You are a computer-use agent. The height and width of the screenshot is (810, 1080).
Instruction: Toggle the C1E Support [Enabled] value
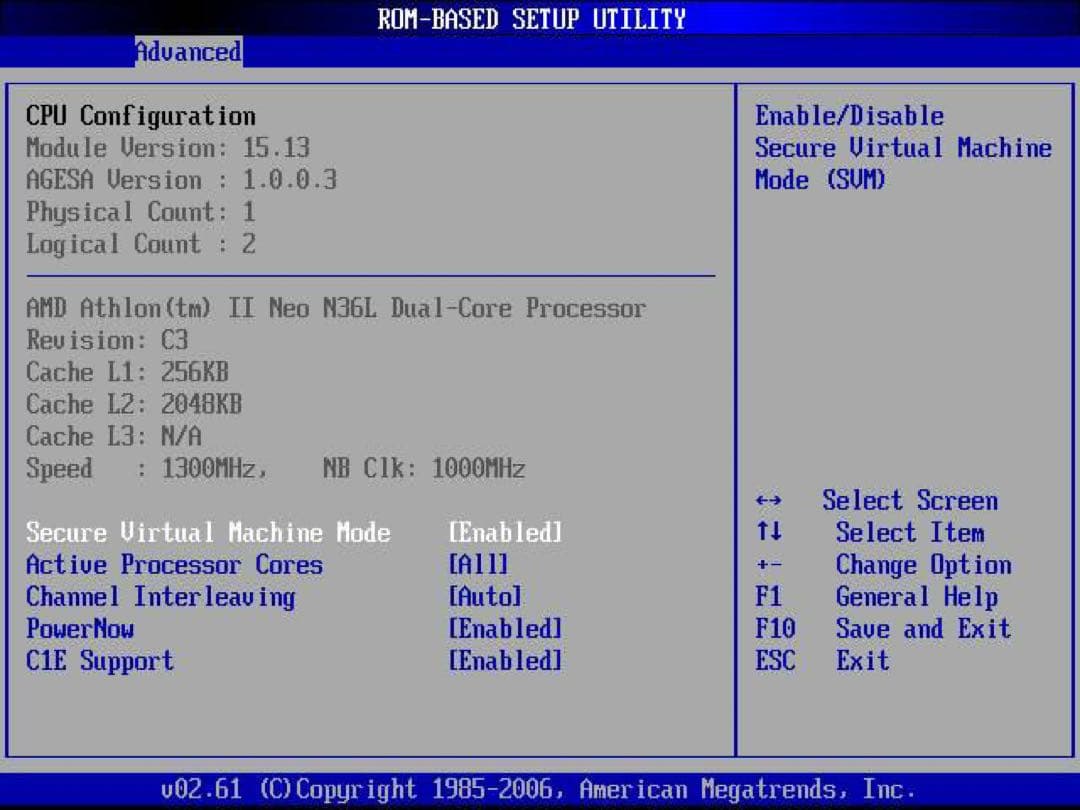click(505, 661)
